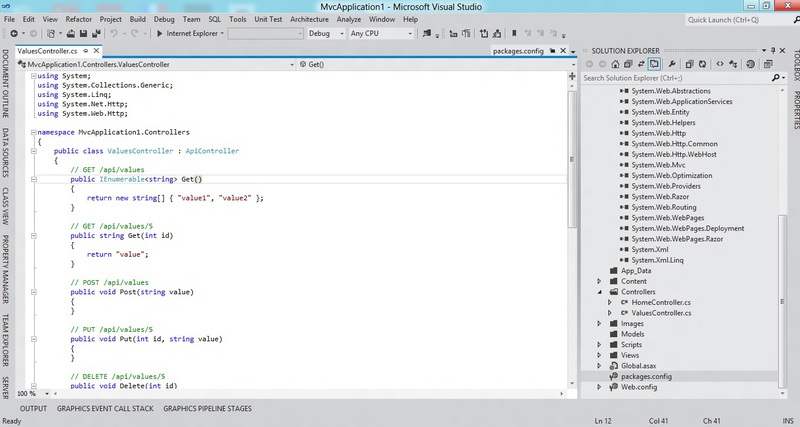Screen dimensions: 800x427
Task: Open the Build menu
Action: [x=138, y=19]
